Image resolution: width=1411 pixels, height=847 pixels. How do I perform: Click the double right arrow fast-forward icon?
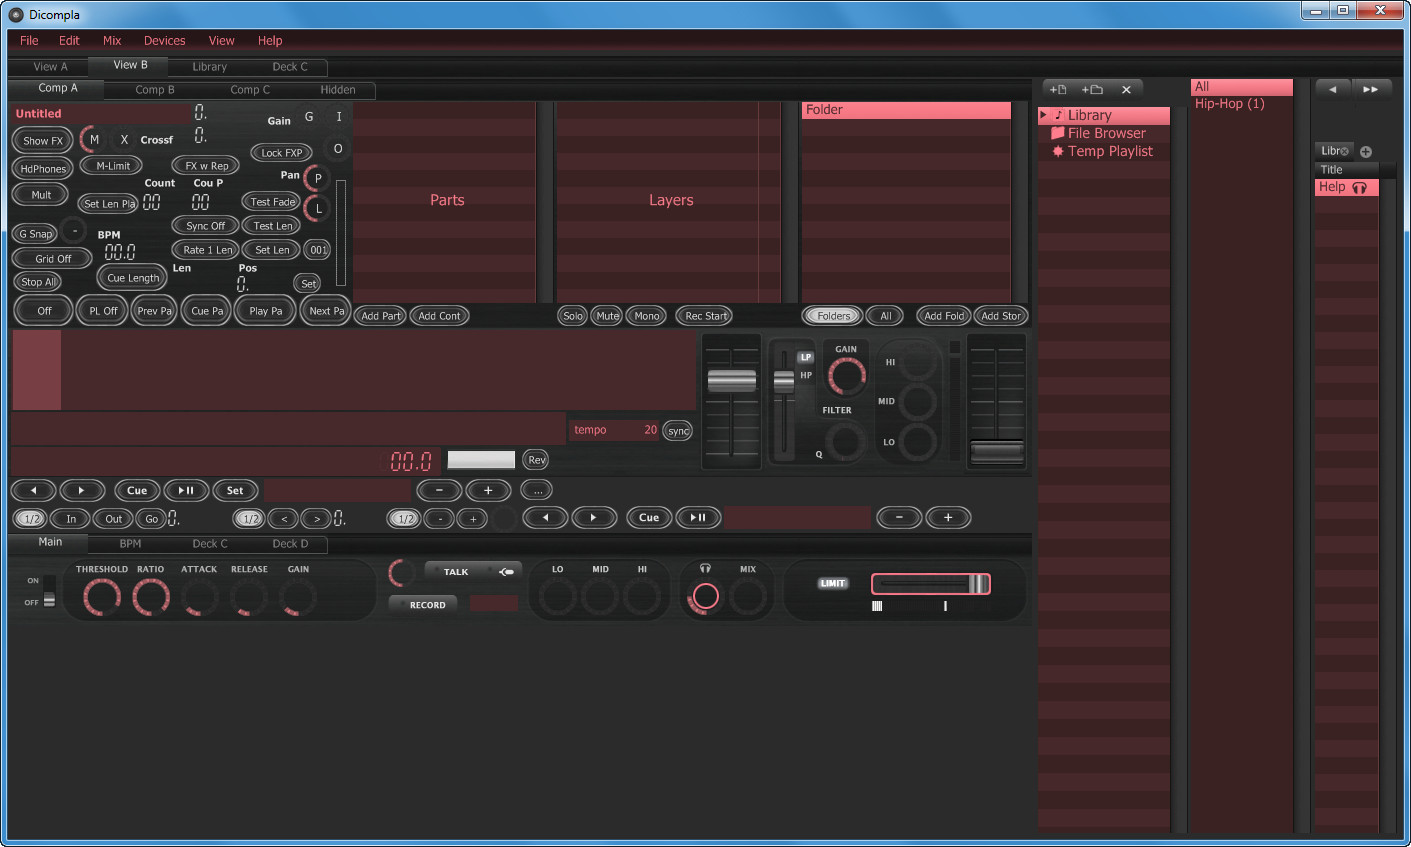tap(1371, 89)
